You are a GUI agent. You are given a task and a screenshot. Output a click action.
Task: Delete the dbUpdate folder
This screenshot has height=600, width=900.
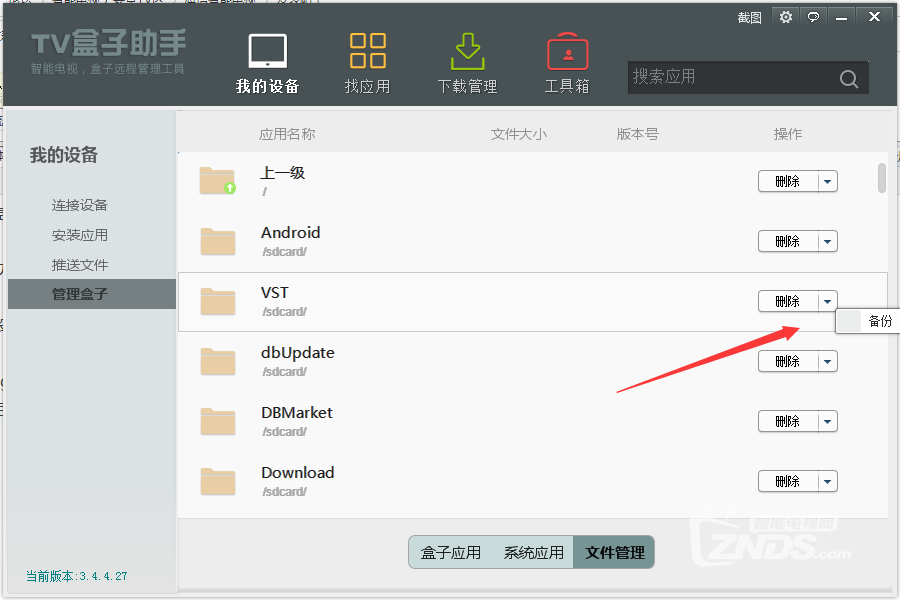click(788, 362)
